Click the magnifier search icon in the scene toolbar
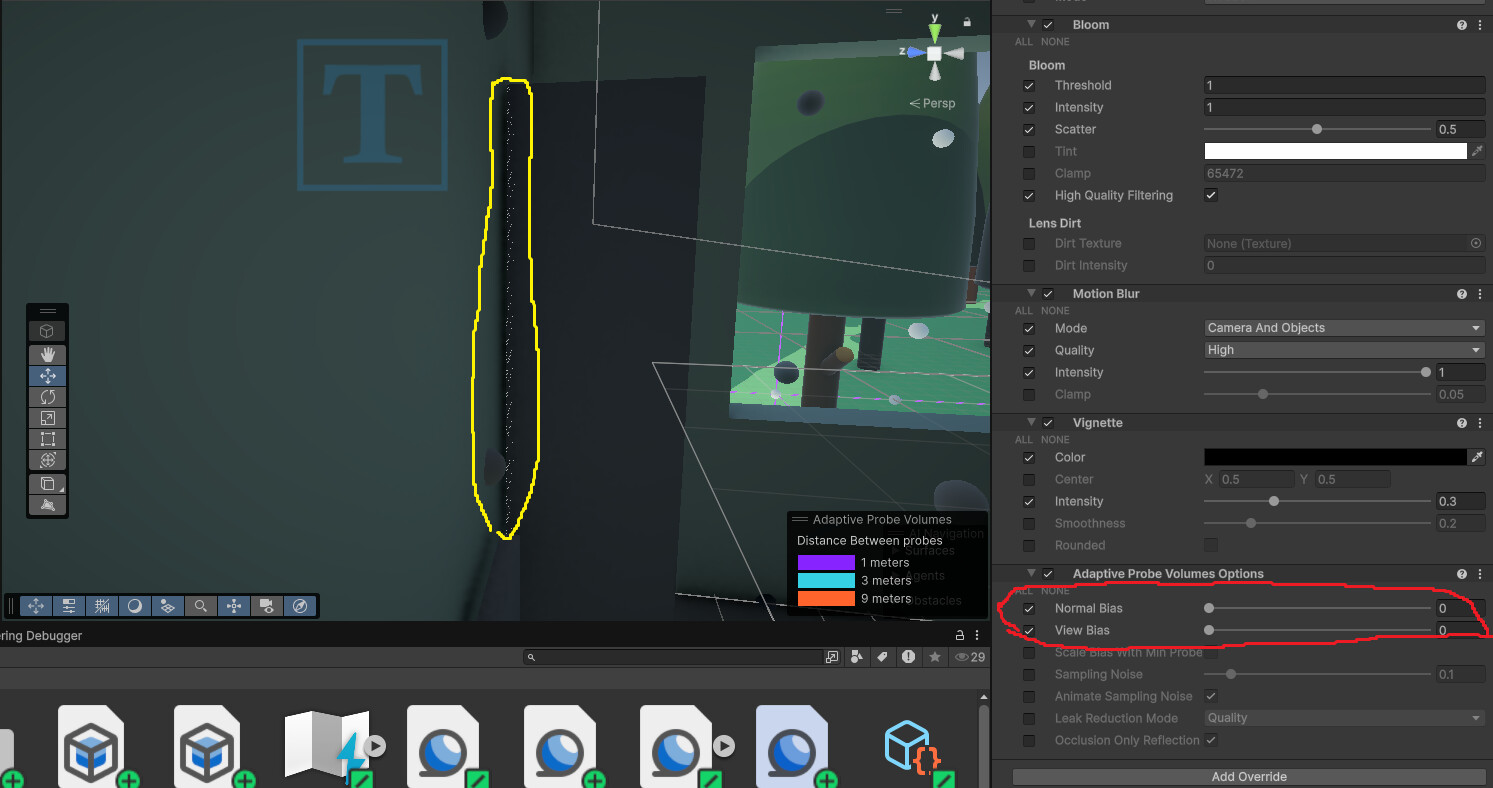The width and height of the screenshot is (1493, 788). (200, 605)
